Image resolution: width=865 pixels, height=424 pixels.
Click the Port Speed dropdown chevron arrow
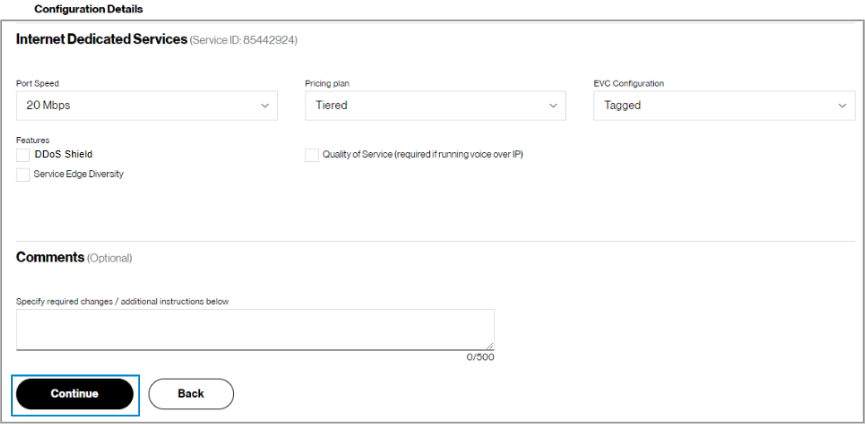(x=265, y=105)
